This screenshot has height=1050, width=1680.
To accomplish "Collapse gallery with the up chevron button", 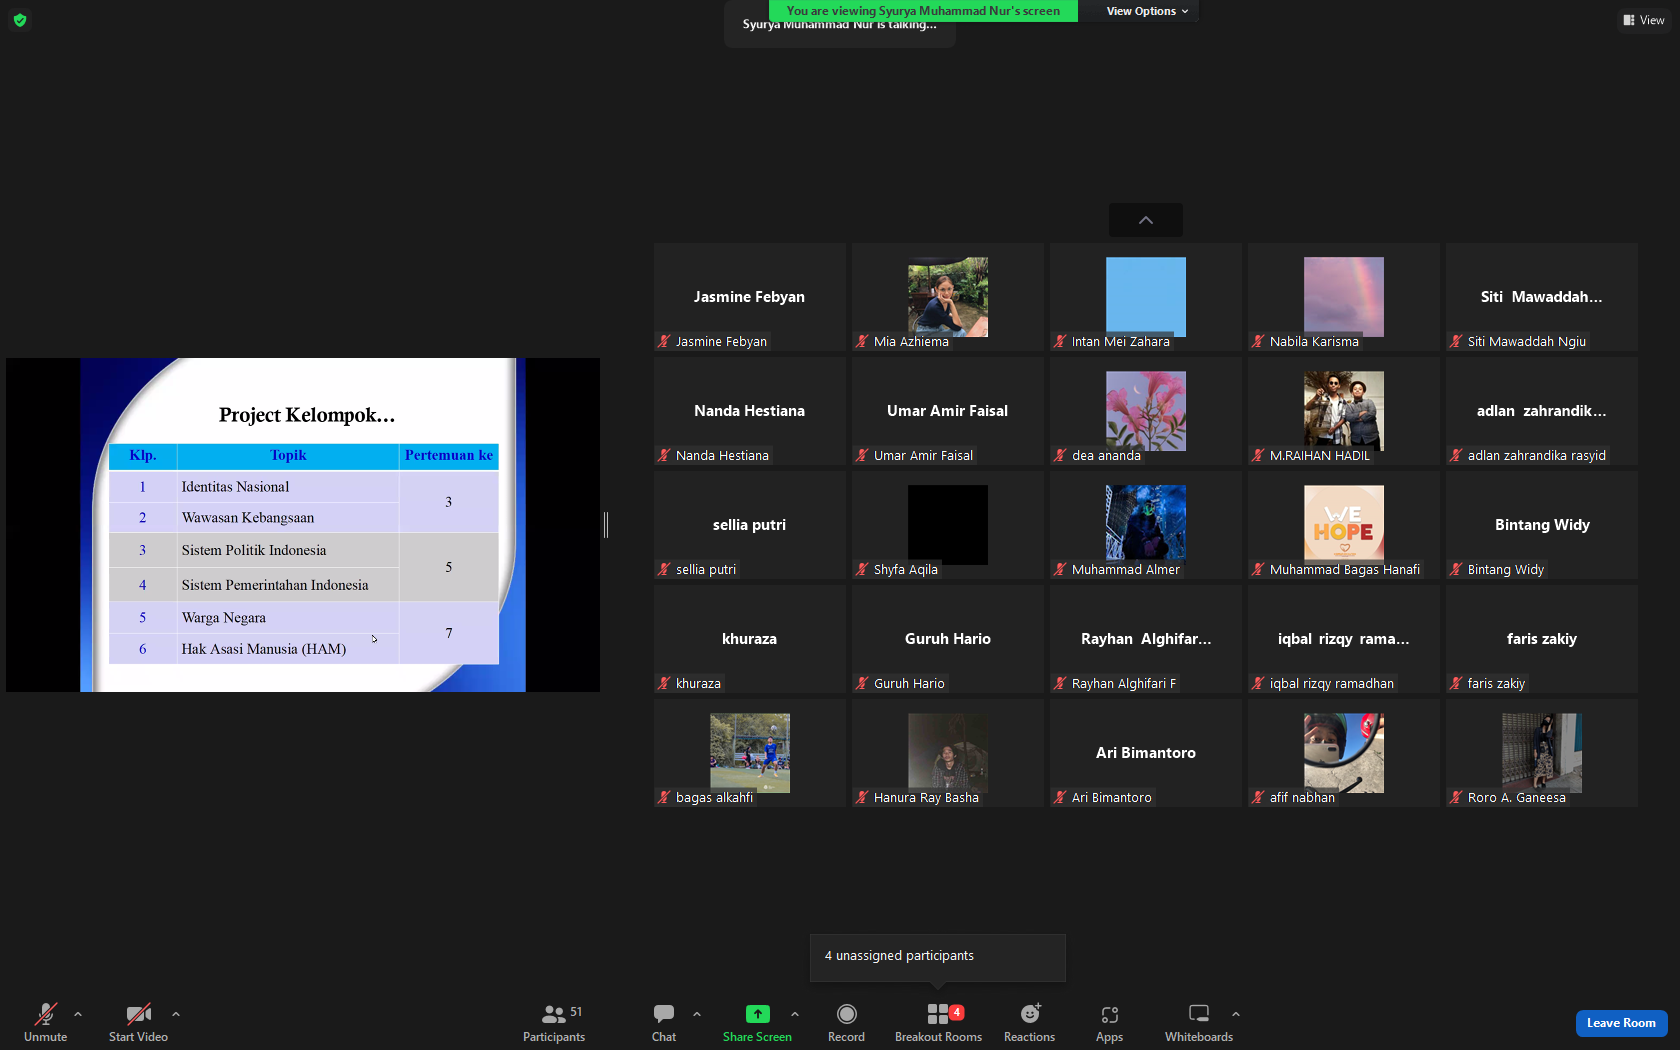I will (x=1146, y=220).
